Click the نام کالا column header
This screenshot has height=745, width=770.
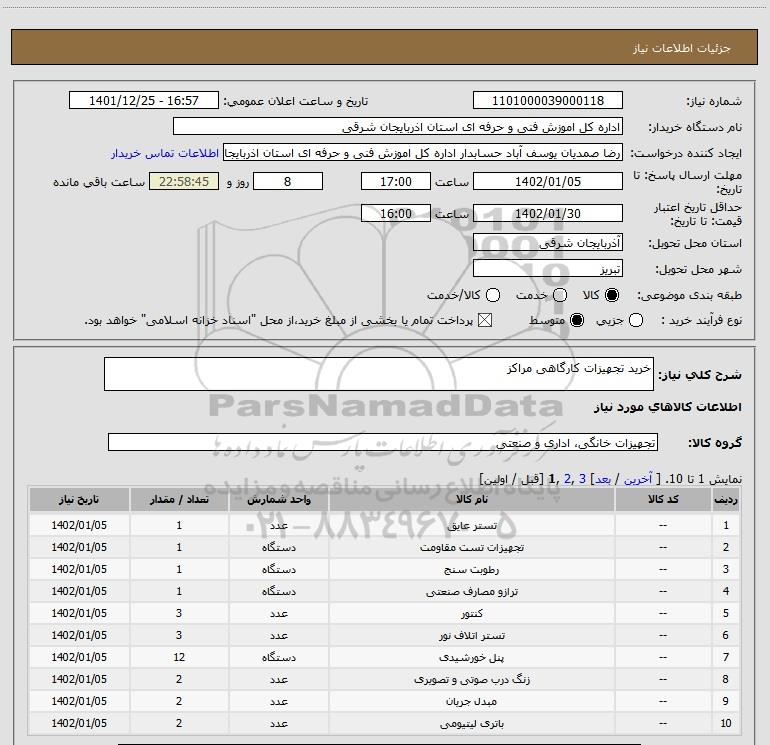click(471, 499)
